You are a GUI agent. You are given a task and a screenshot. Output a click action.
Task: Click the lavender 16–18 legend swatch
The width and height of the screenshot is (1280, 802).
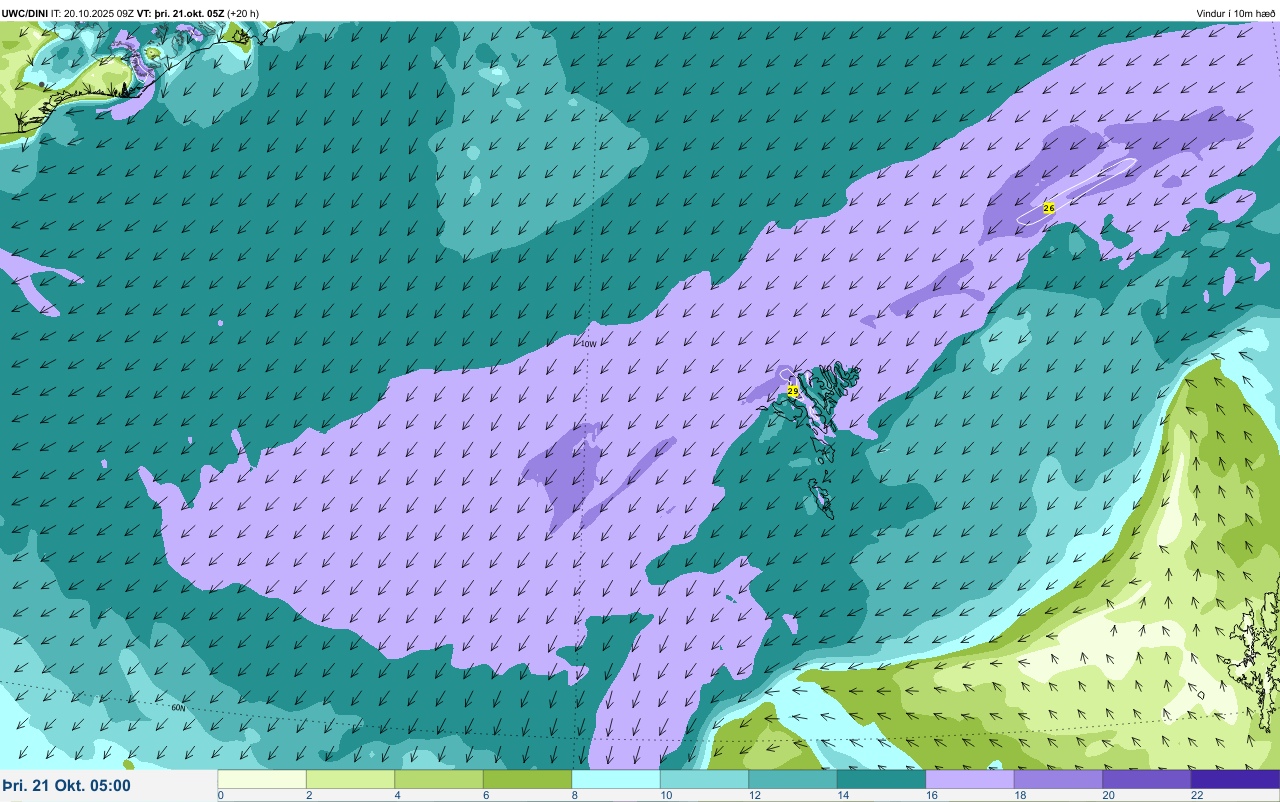click(x=970, y=779)
